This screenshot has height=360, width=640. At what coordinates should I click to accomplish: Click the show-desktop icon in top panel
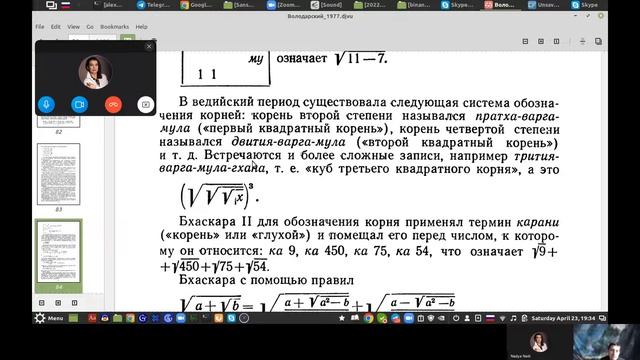[x=51, y=5]
